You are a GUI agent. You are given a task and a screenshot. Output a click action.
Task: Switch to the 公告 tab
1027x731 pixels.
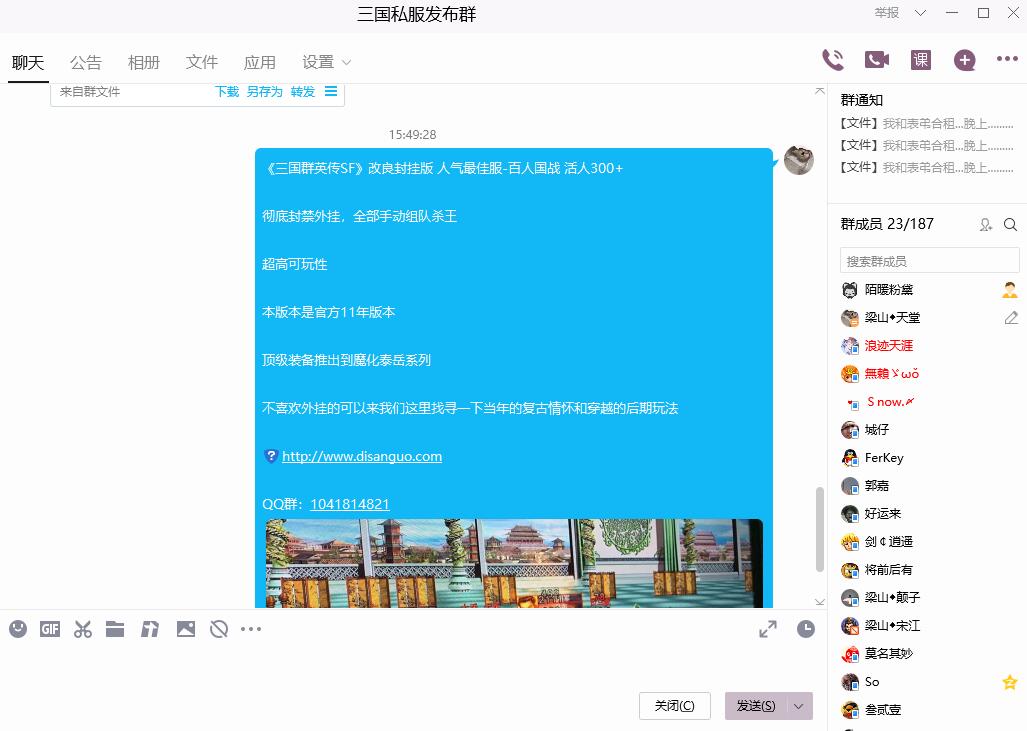coord(86,62)
